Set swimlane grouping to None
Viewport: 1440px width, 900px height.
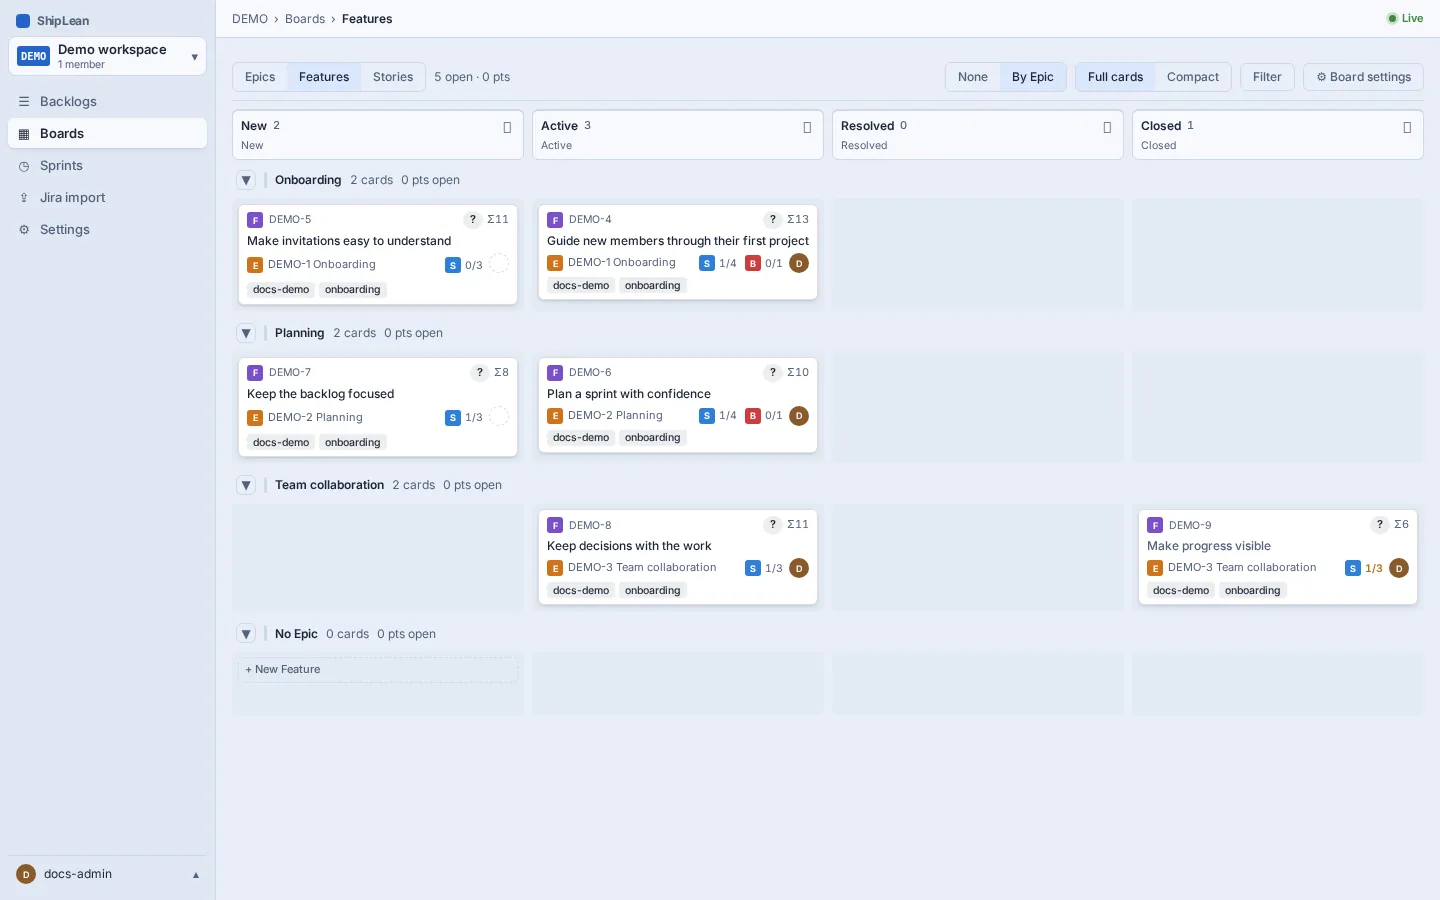point(972,77)
